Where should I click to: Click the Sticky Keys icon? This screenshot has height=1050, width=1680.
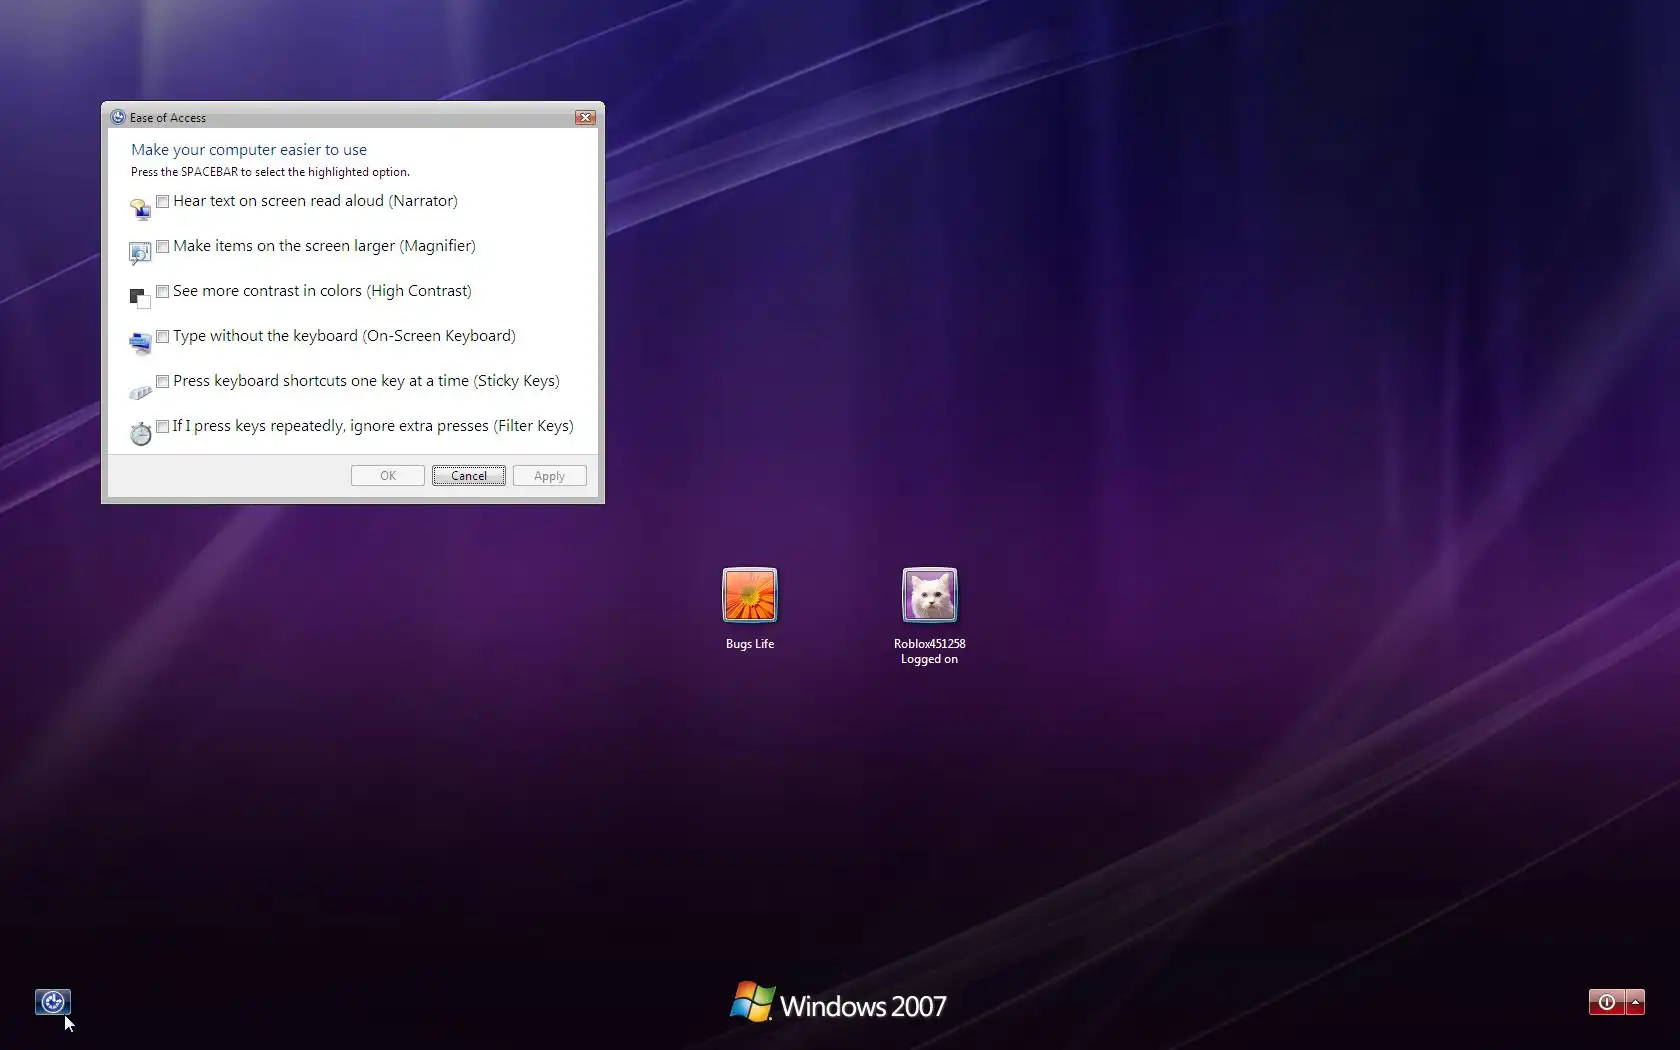(x=140, y=391)
